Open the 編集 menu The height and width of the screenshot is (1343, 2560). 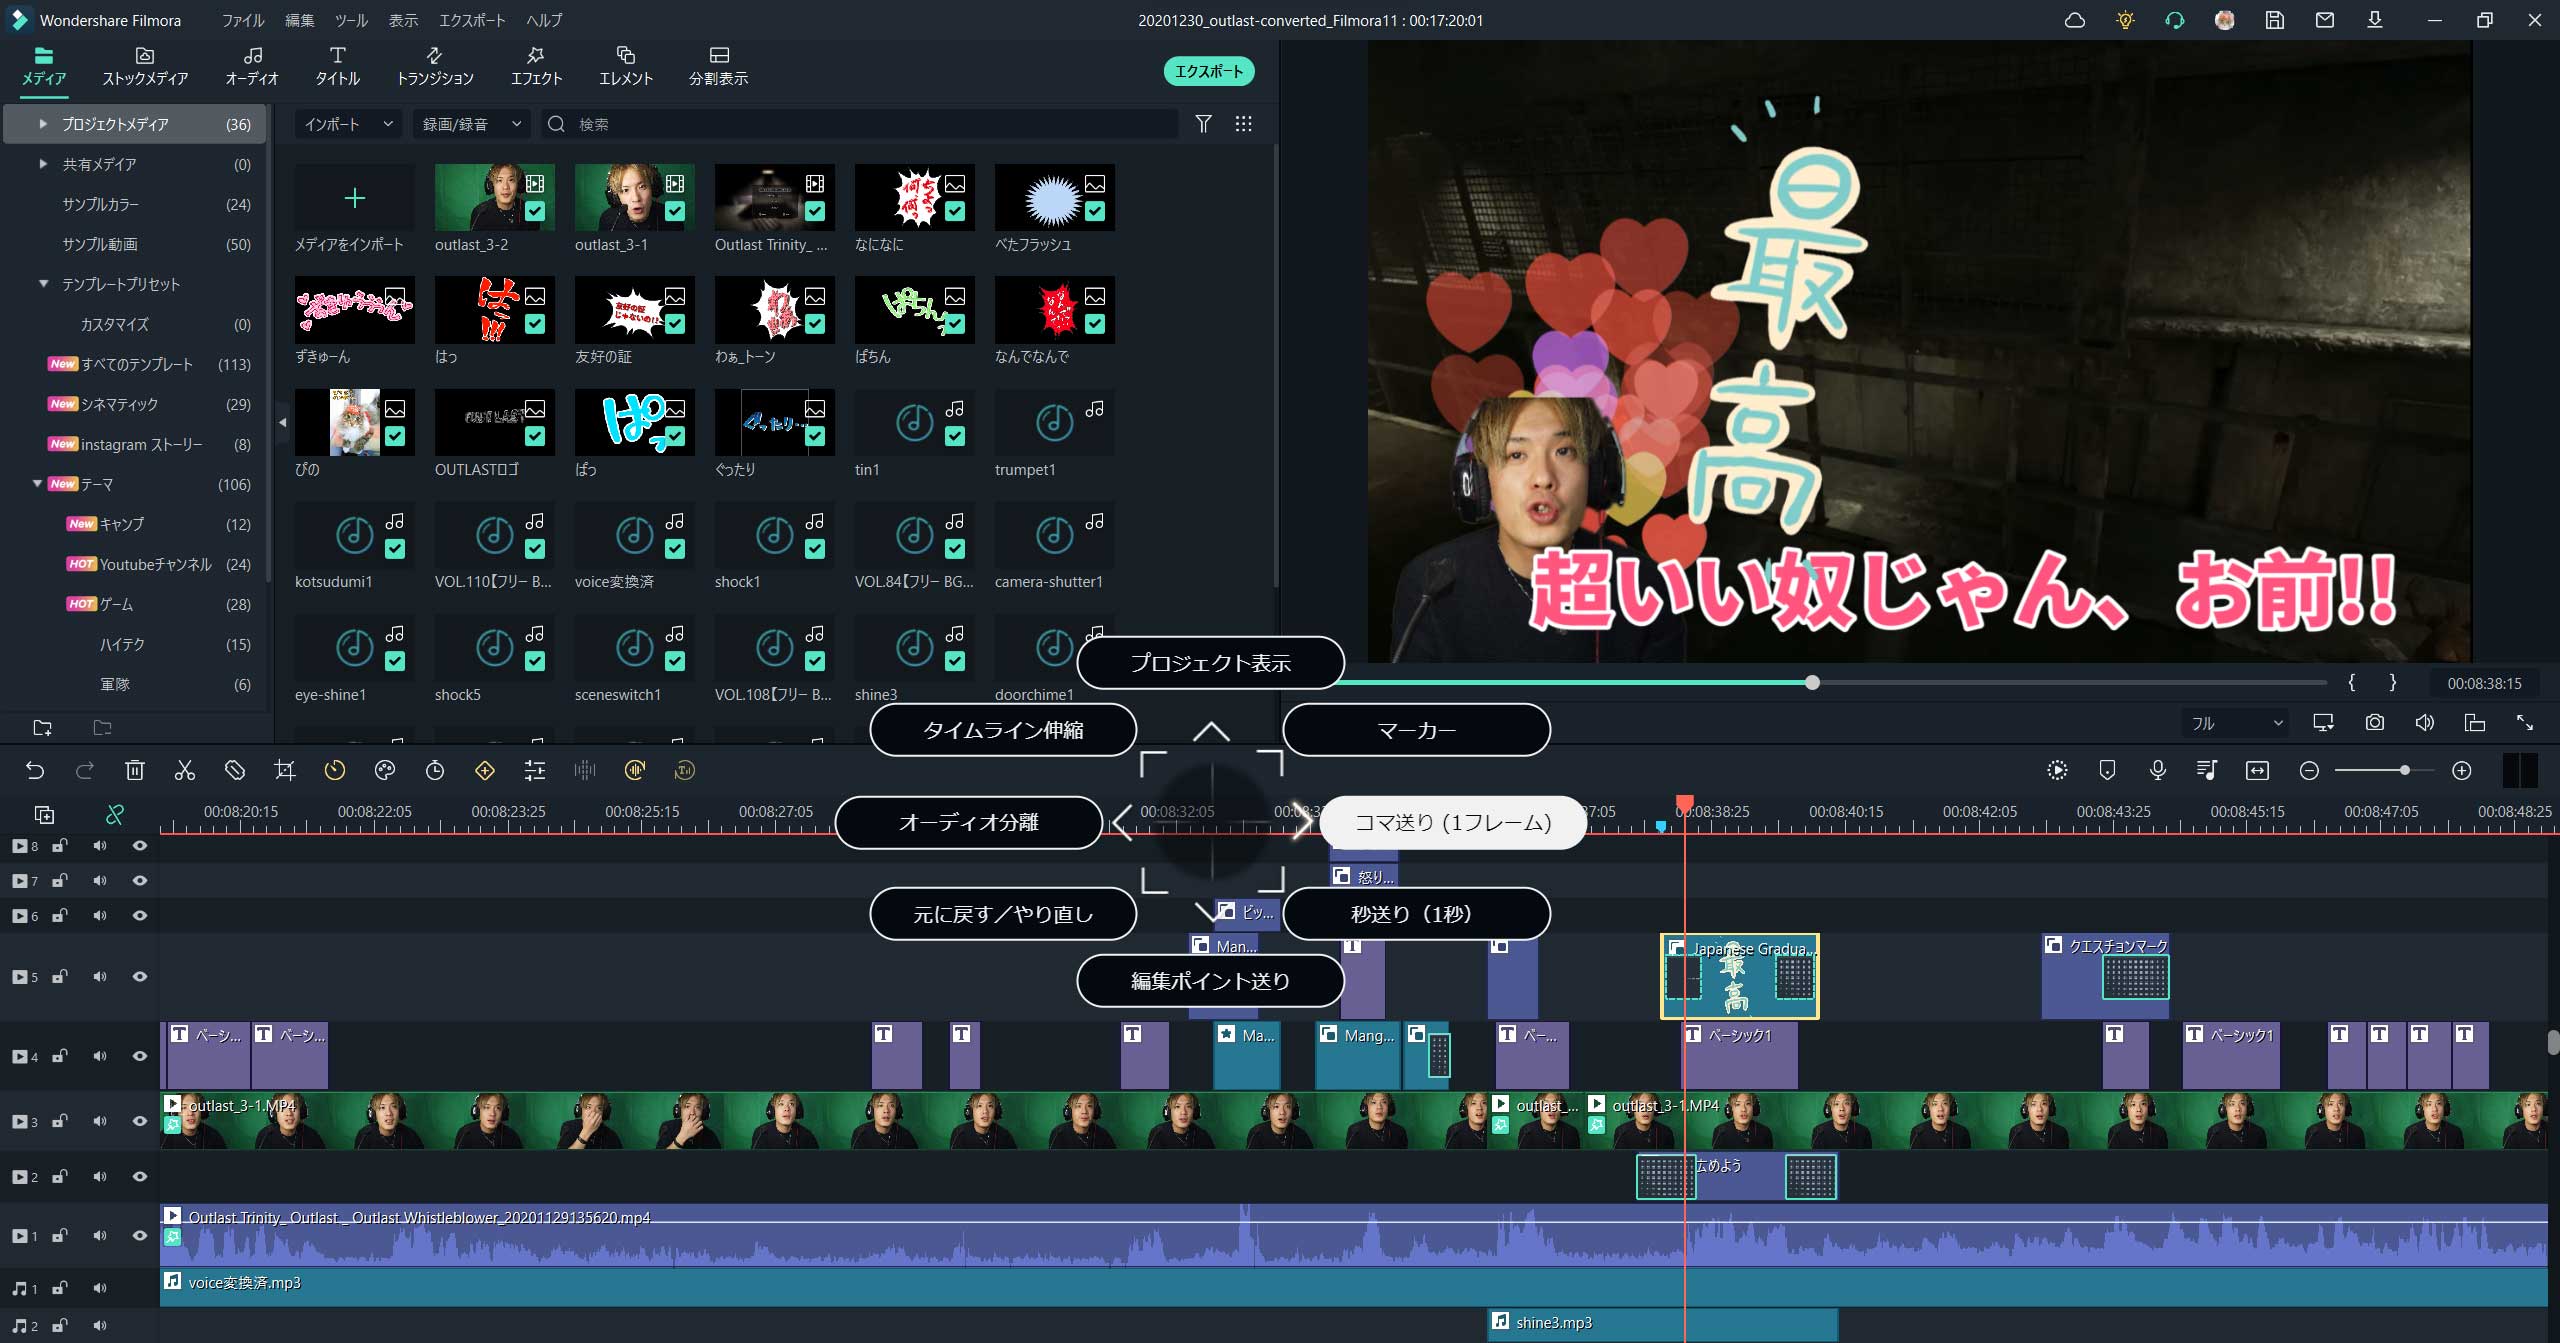tap(299, 20)
